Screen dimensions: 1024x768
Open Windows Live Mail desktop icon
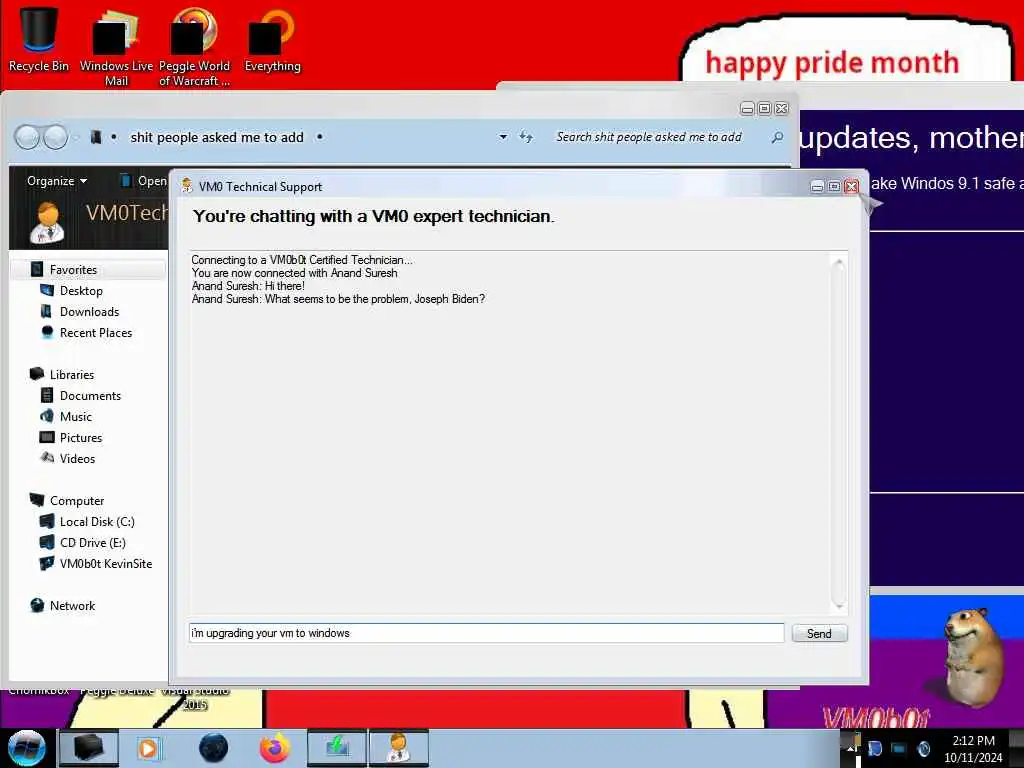click(x=116, y=46)
